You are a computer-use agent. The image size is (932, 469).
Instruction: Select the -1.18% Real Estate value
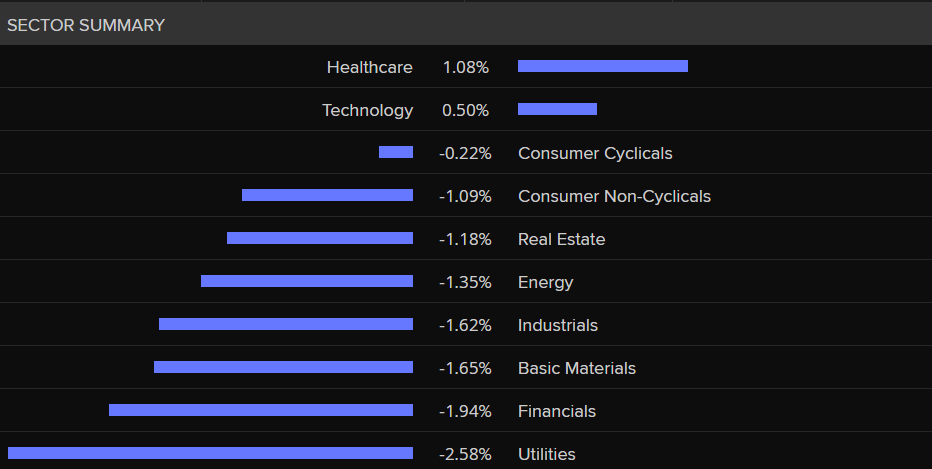[465, 239]
